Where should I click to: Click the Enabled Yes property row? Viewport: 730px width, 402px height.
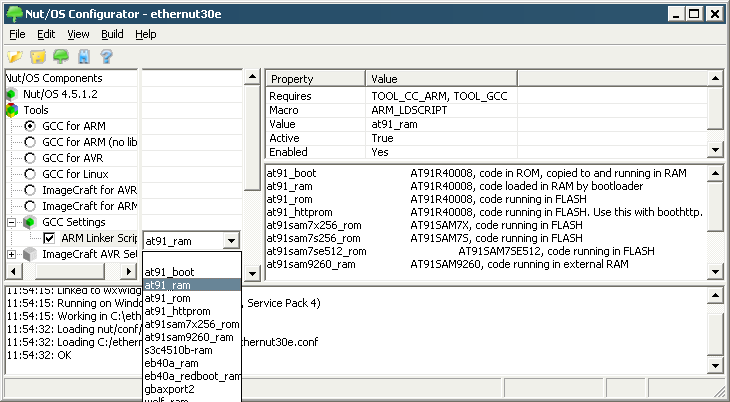click(x=487, y=152)
